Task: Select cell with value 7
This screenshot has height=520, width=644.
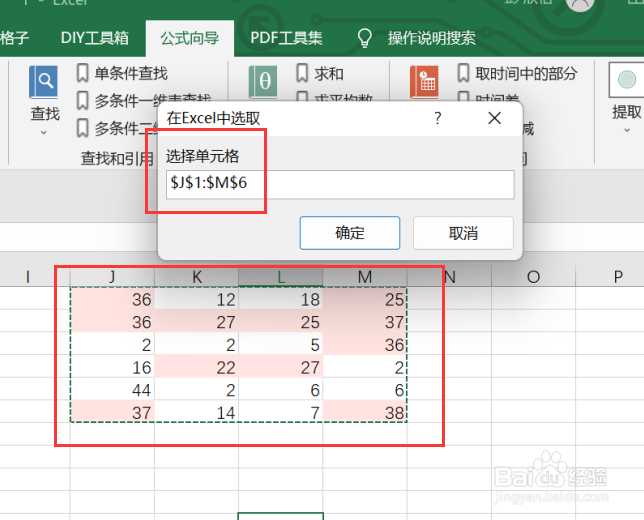Action: point(281,412)
